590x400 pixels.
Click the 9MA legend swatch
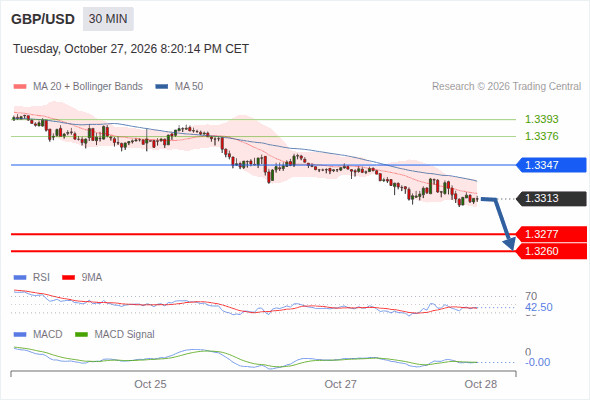[68, 278]
